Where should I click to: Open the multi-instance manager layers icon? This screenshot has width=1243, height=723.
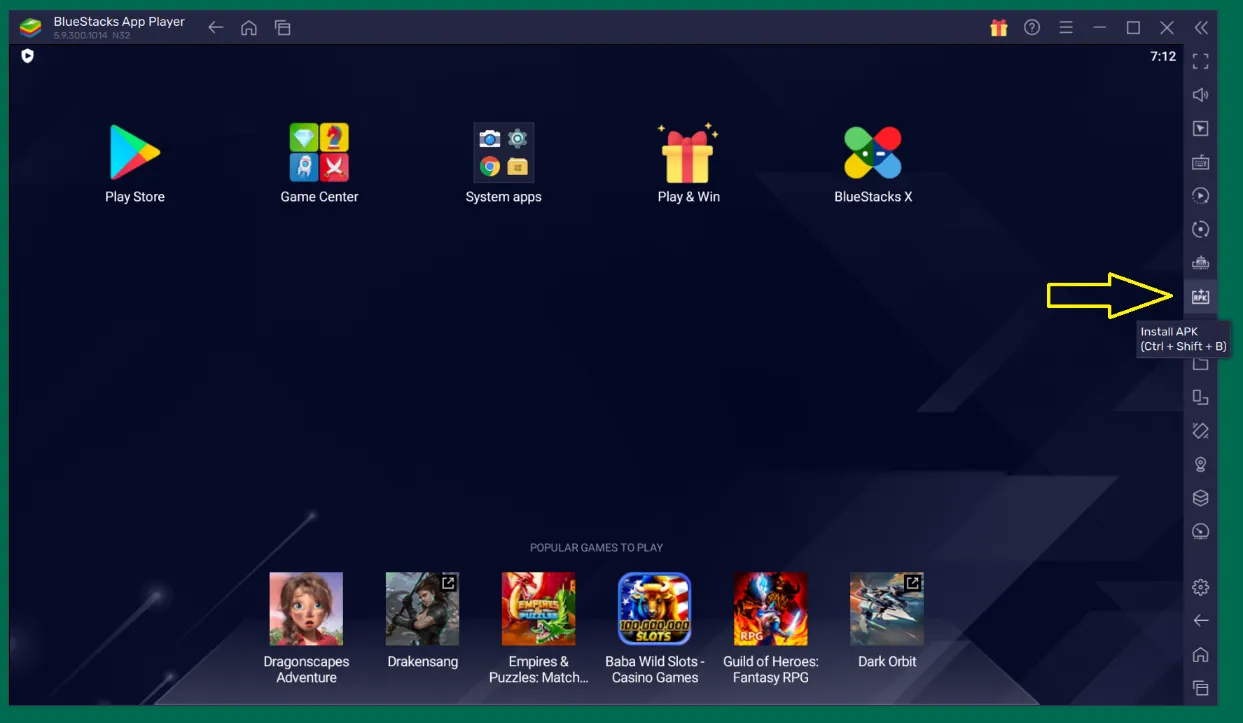point(1201,498)
